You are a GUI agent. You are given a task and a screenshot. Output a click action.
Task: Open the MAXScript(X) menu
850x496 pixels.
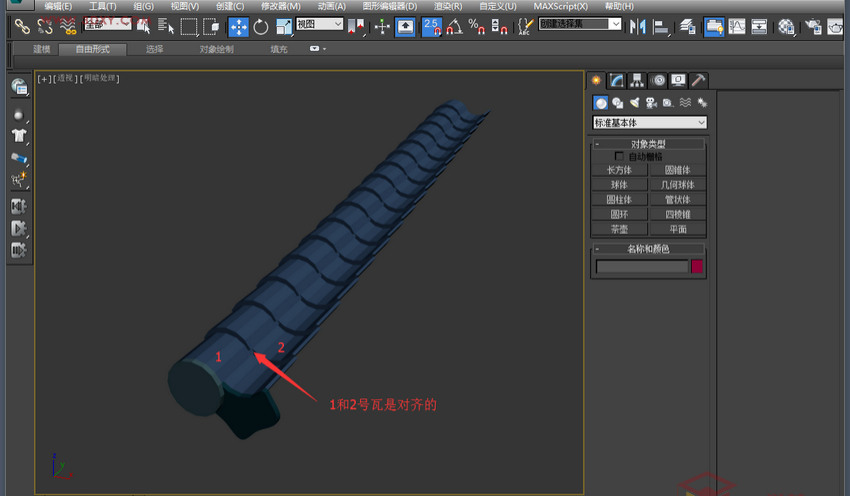(560, 6)
